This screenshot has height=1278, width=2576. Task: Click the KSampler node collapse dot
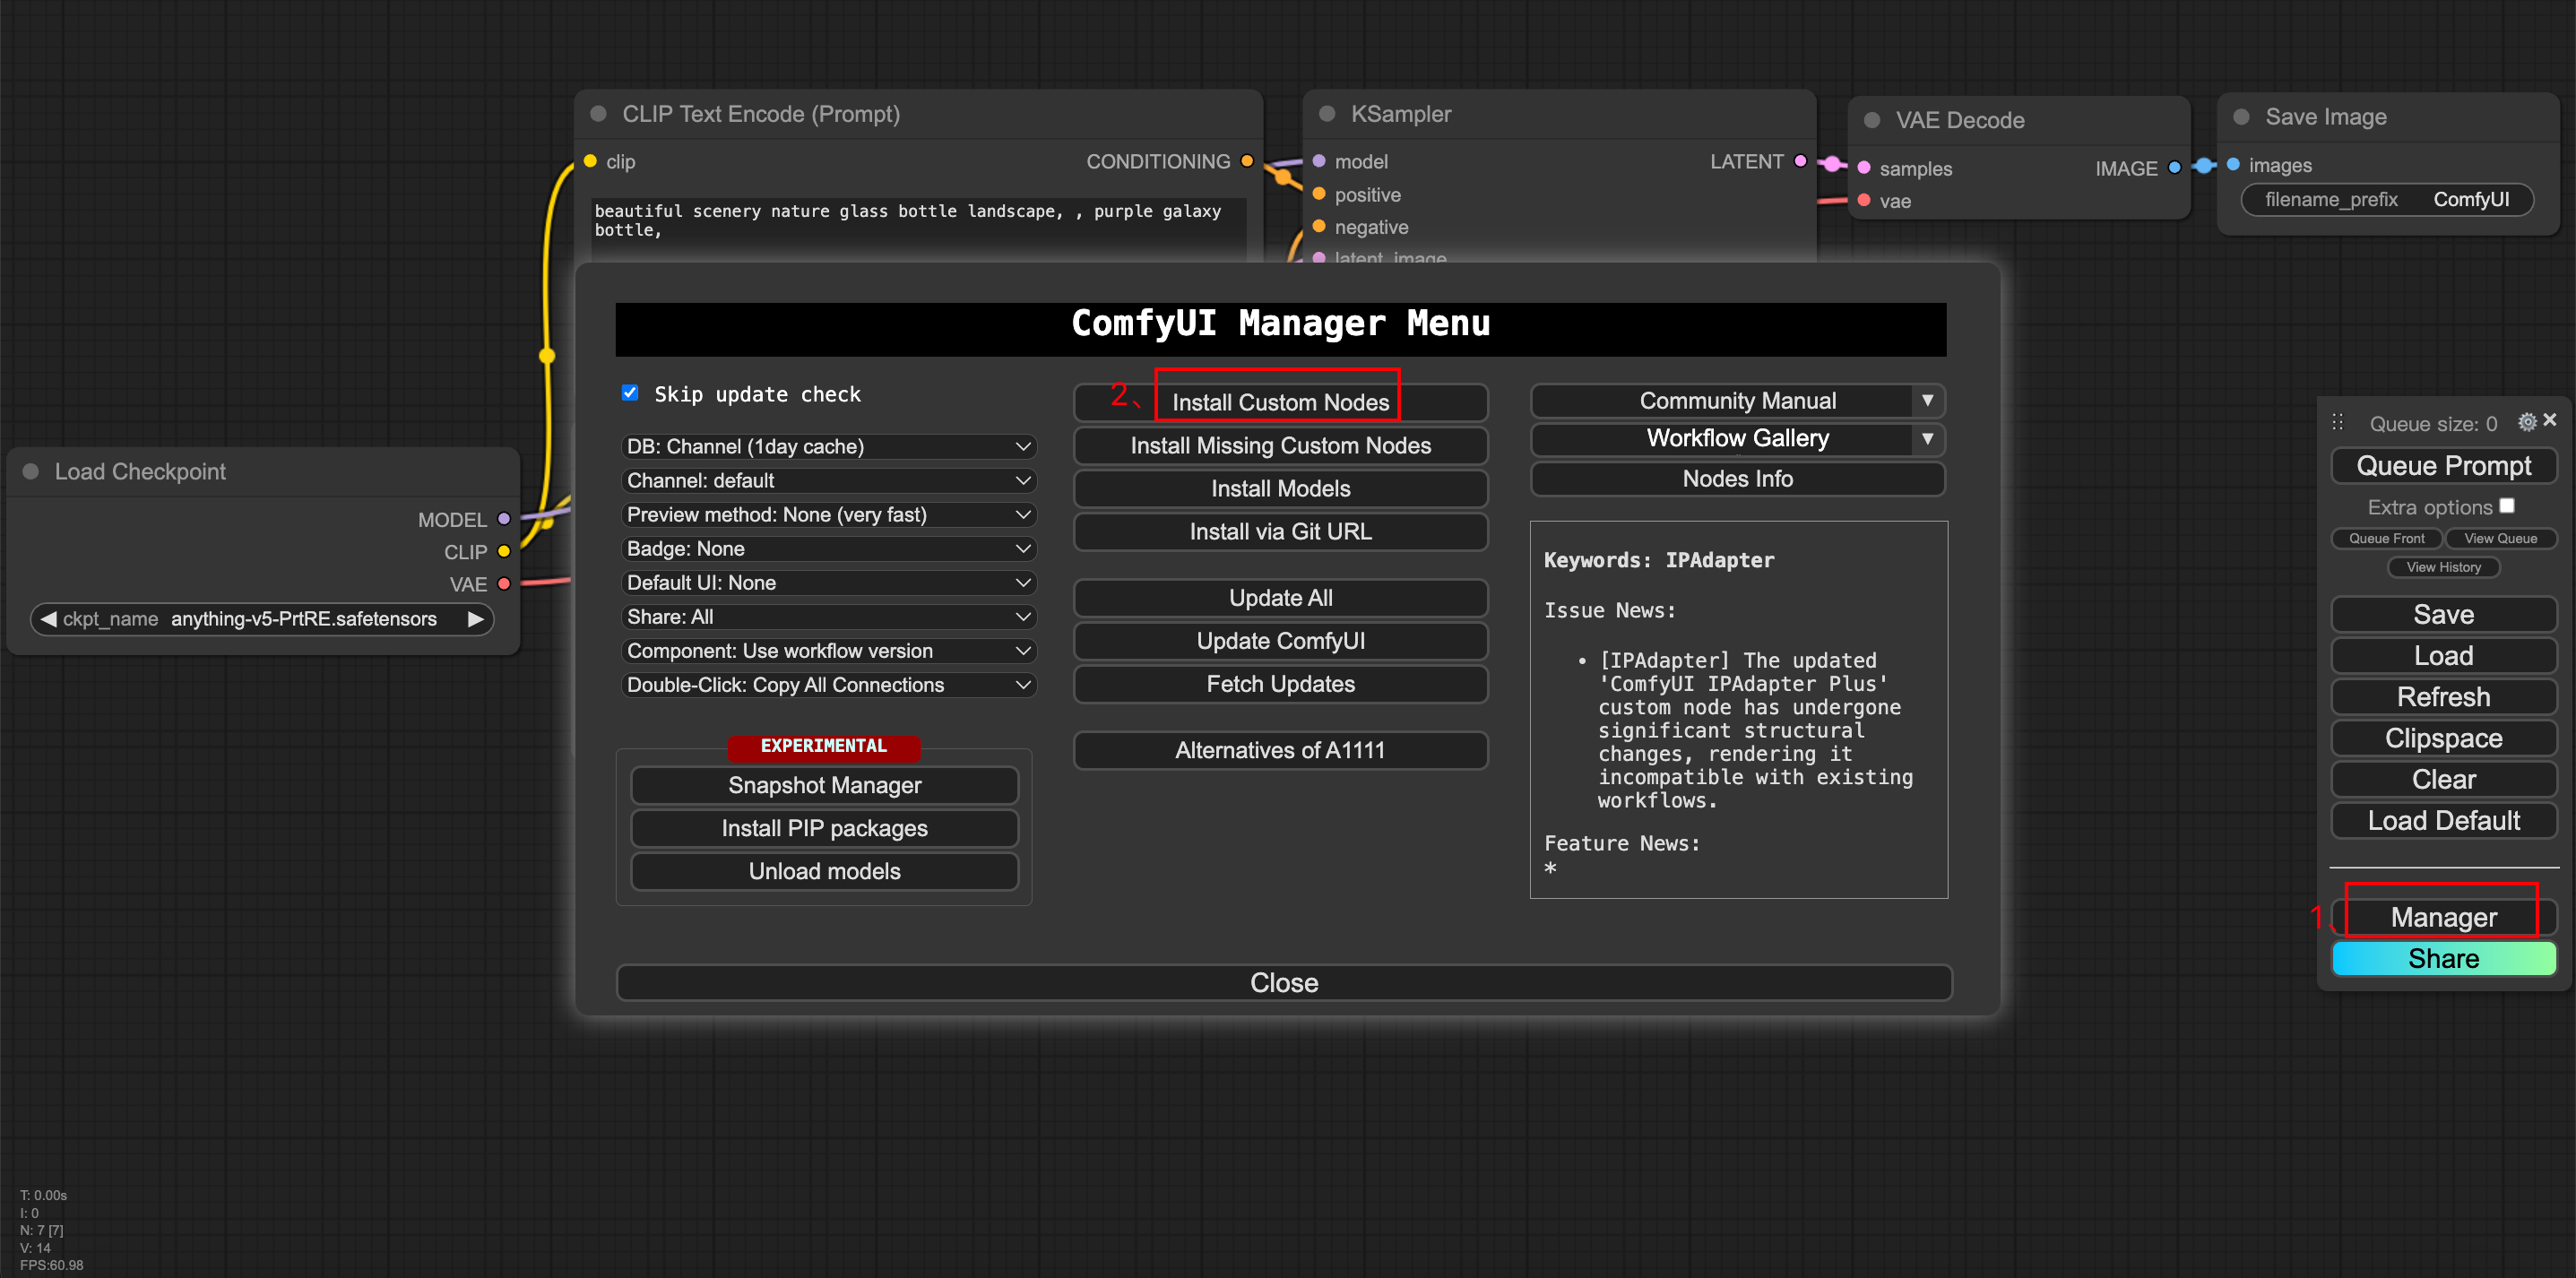(1327, 114)
